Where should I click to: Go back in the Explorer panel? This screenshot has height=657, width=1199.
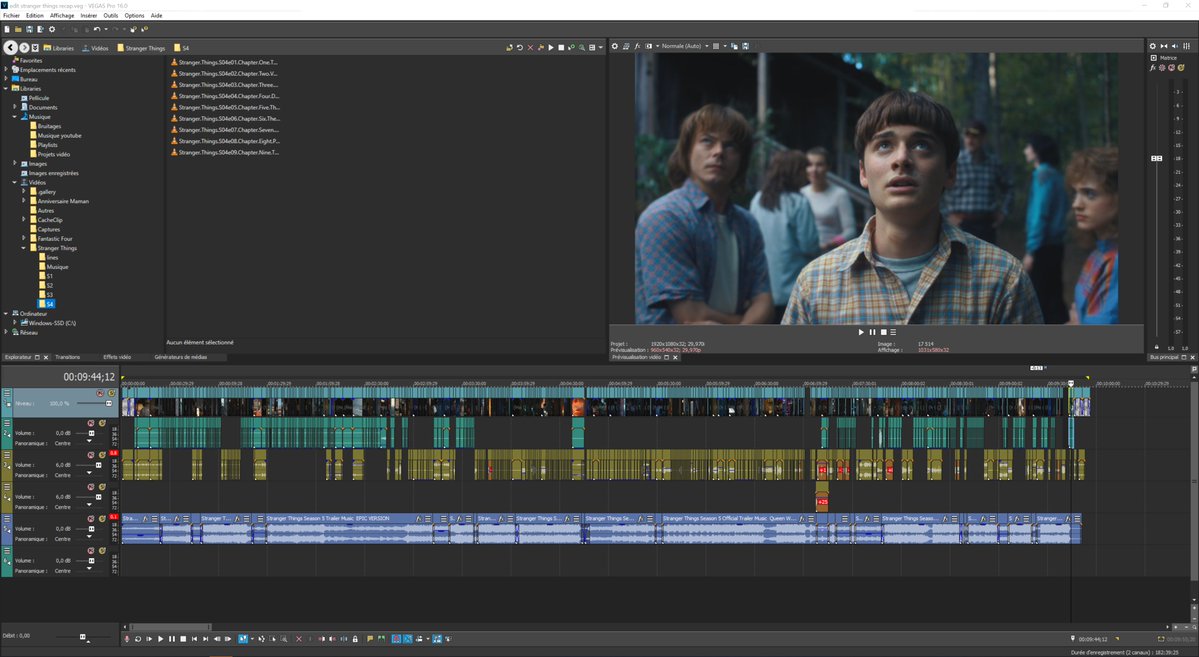point(10,47)
